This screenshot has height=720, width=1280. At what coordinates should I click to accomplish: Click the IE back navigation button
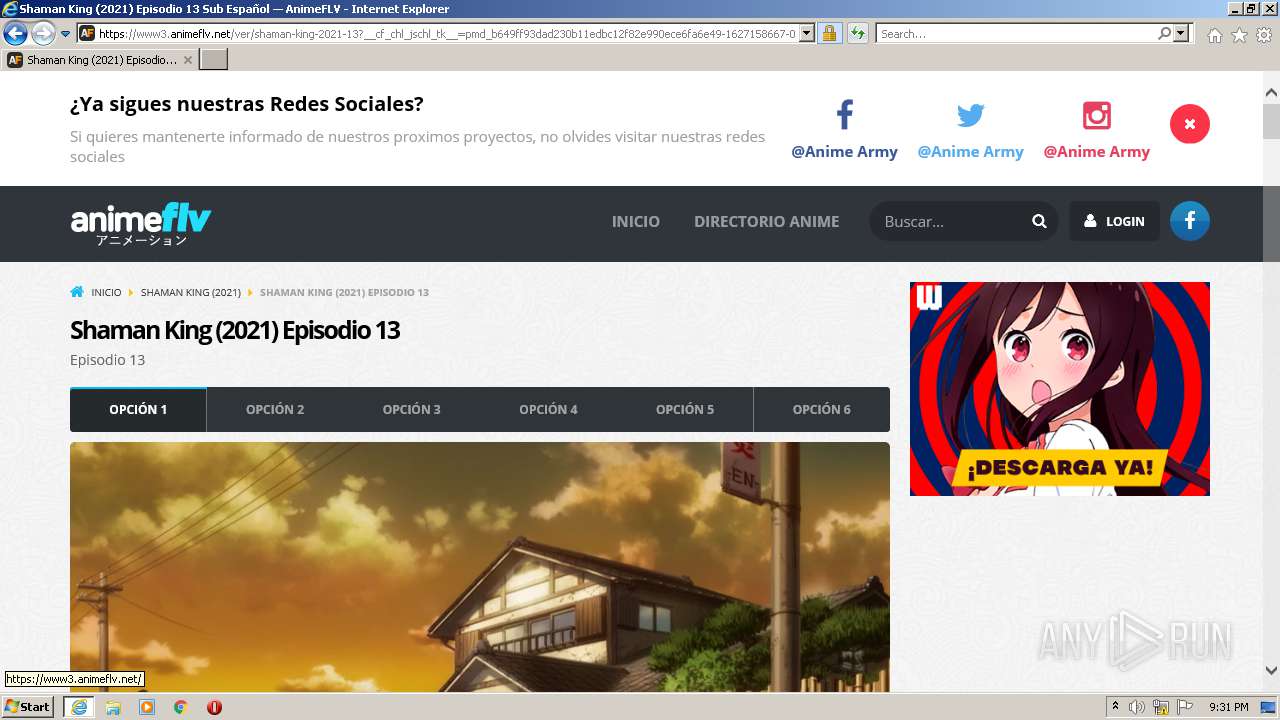coord(15,33)
